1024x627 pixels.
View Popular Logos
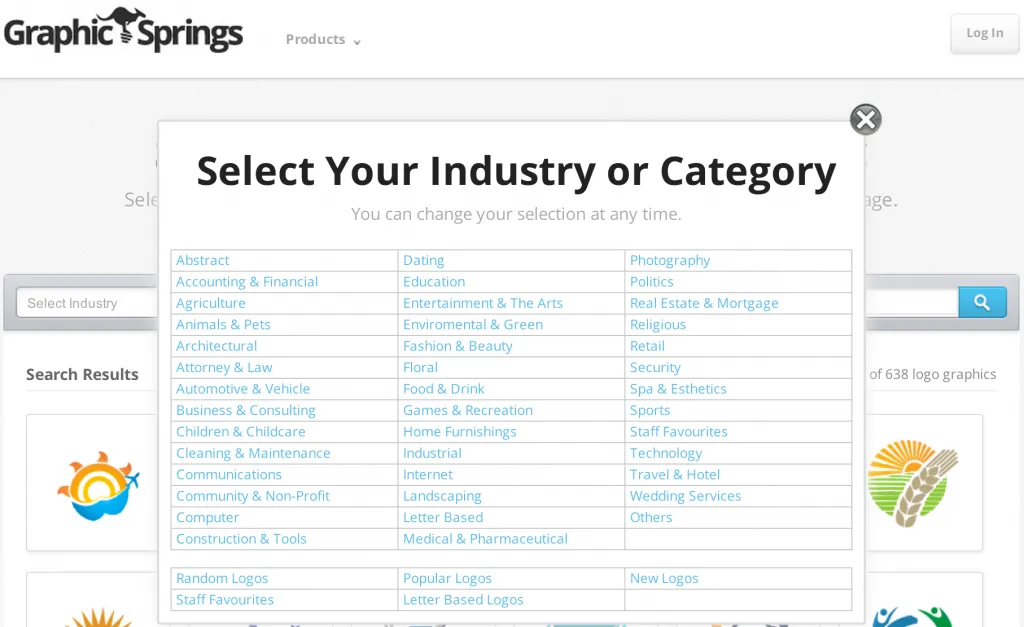point(447,579)
